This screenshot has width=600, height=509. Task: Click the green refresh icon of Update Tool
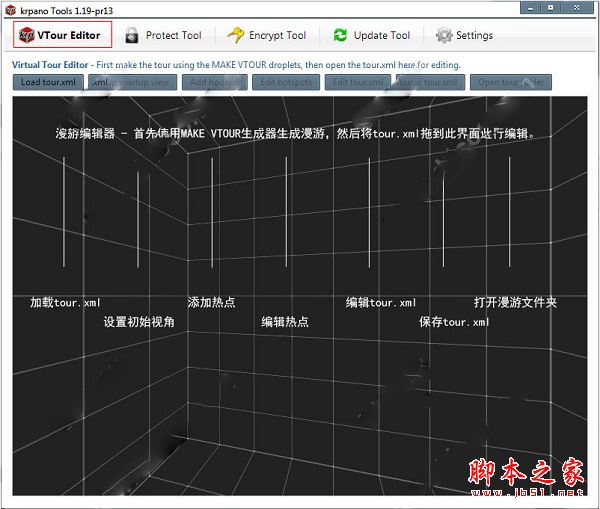(x=340, y=35)
